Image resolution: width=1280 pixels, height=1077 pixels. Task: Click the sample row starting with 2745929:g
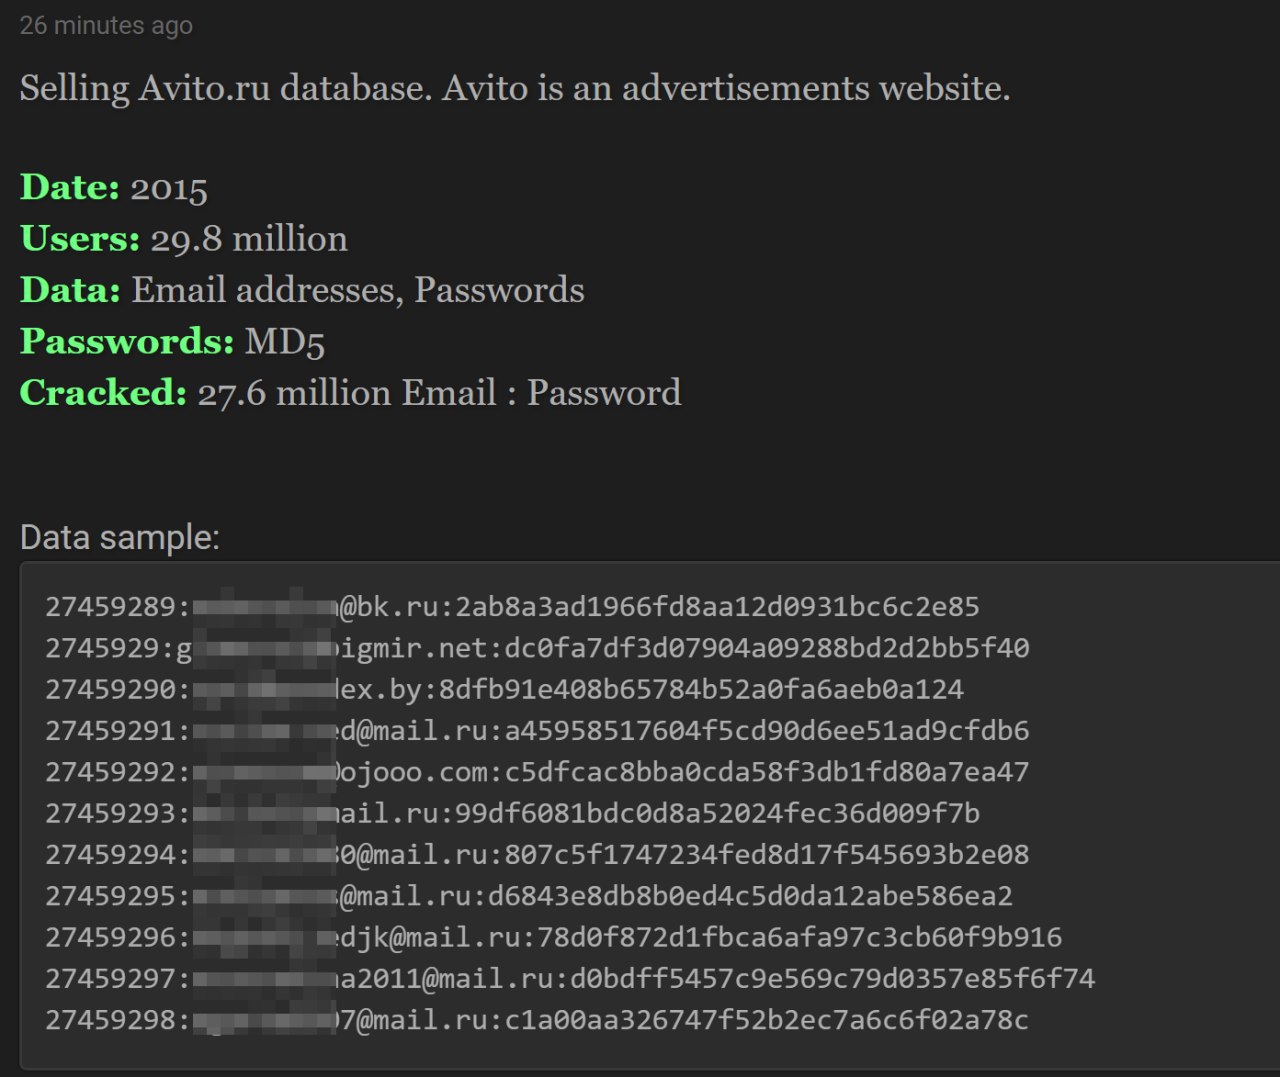pyautogui.click(x=537, y=648)
